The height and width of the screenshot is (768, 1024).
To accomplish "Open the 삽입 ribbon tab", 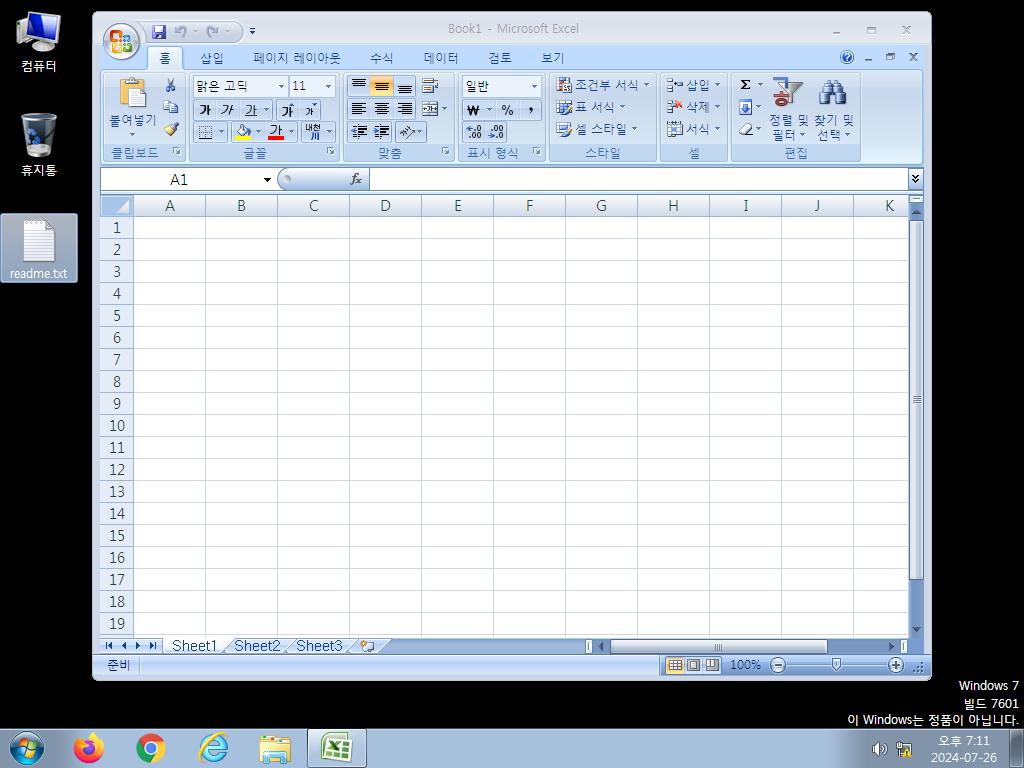I will pos(212,58).
